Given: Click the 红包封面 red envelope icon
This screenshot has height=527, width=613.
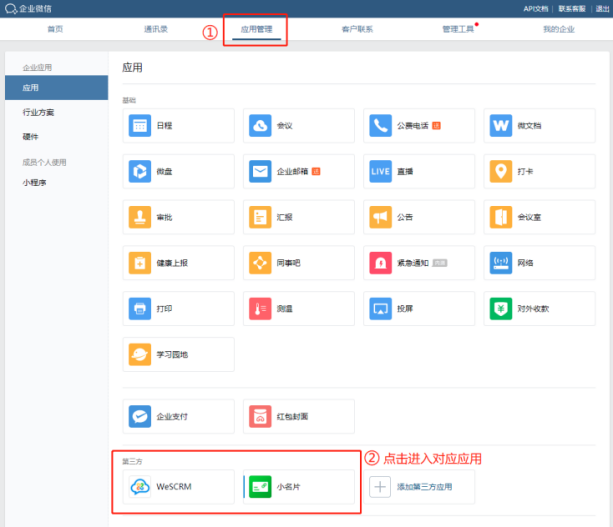Looking at the screenshot, I should tap(260, 416).
